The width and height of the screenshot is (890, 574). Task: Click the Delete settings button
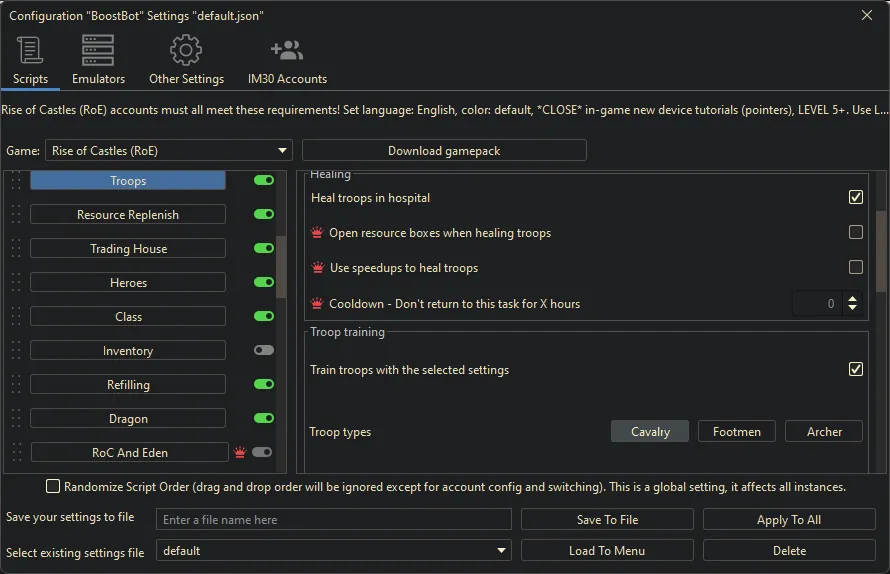[x=789, y=550]
